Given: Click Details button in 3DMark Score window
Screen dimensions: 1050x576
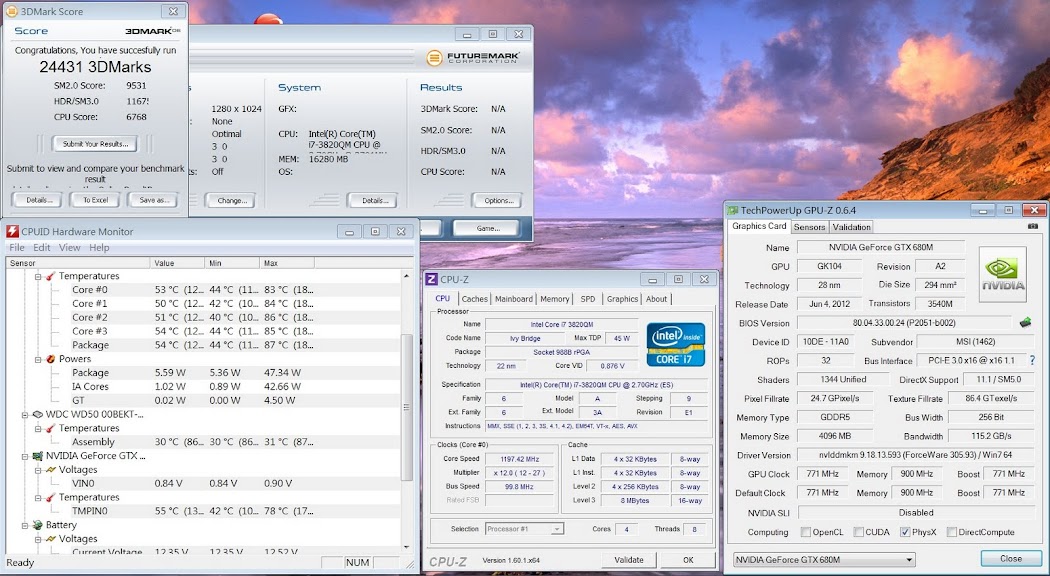Looking at the screenshot, I should (38, 200).
